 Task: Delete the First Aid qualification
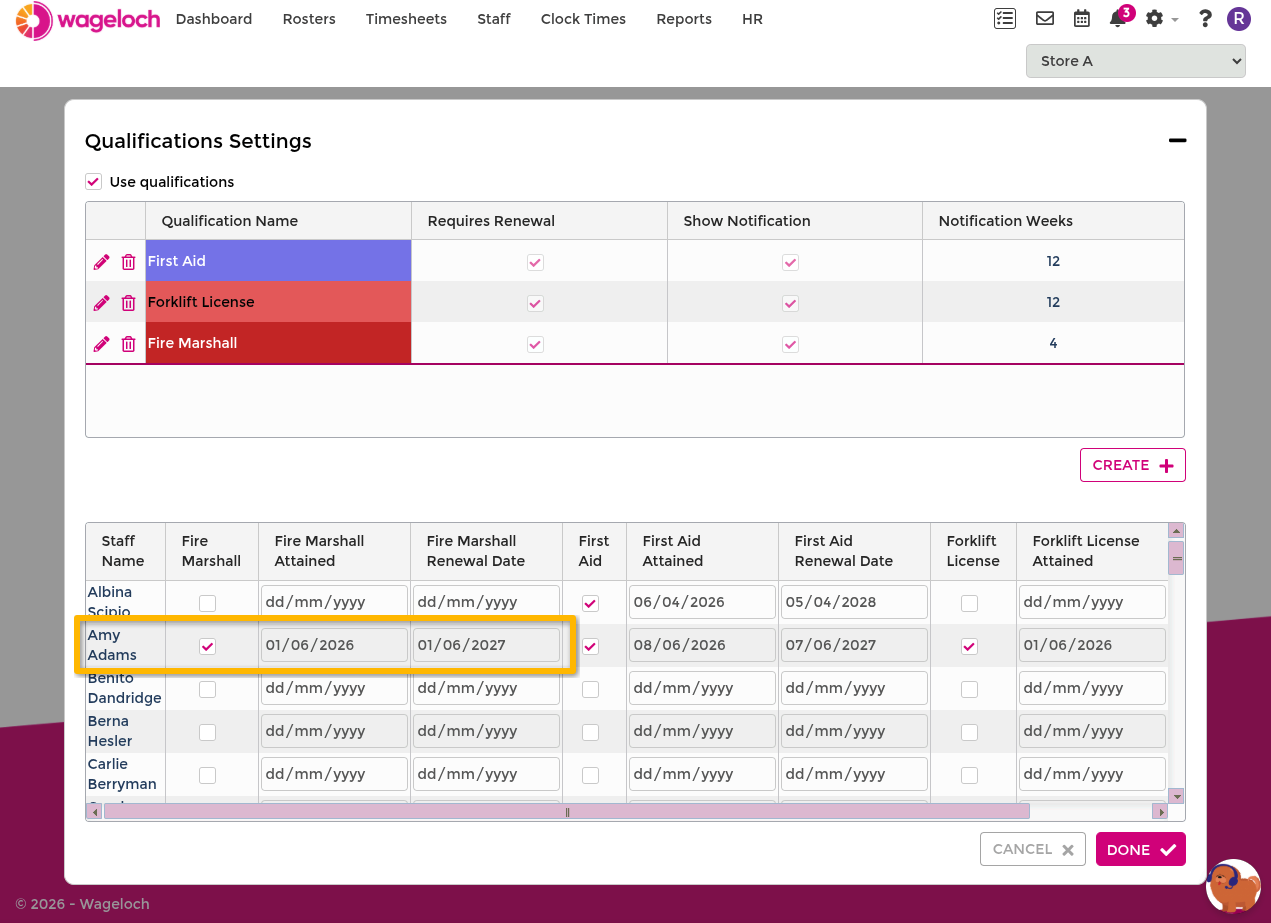128,262
